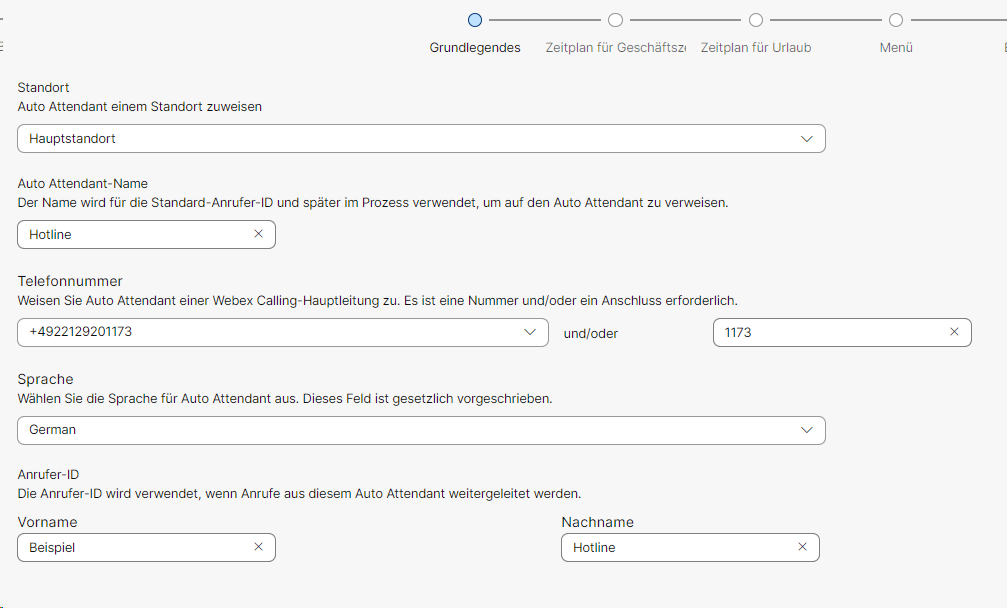Clear the Auto Attendant-Name field
Image resolution: width=1007 pixels, height=608 pixels.
click(x=258, y=234)
